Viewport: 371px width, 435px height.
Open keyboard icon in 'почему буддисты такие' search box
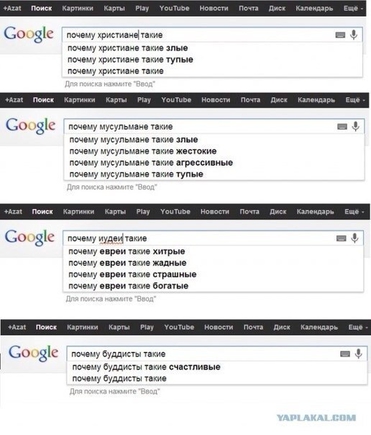345,354
